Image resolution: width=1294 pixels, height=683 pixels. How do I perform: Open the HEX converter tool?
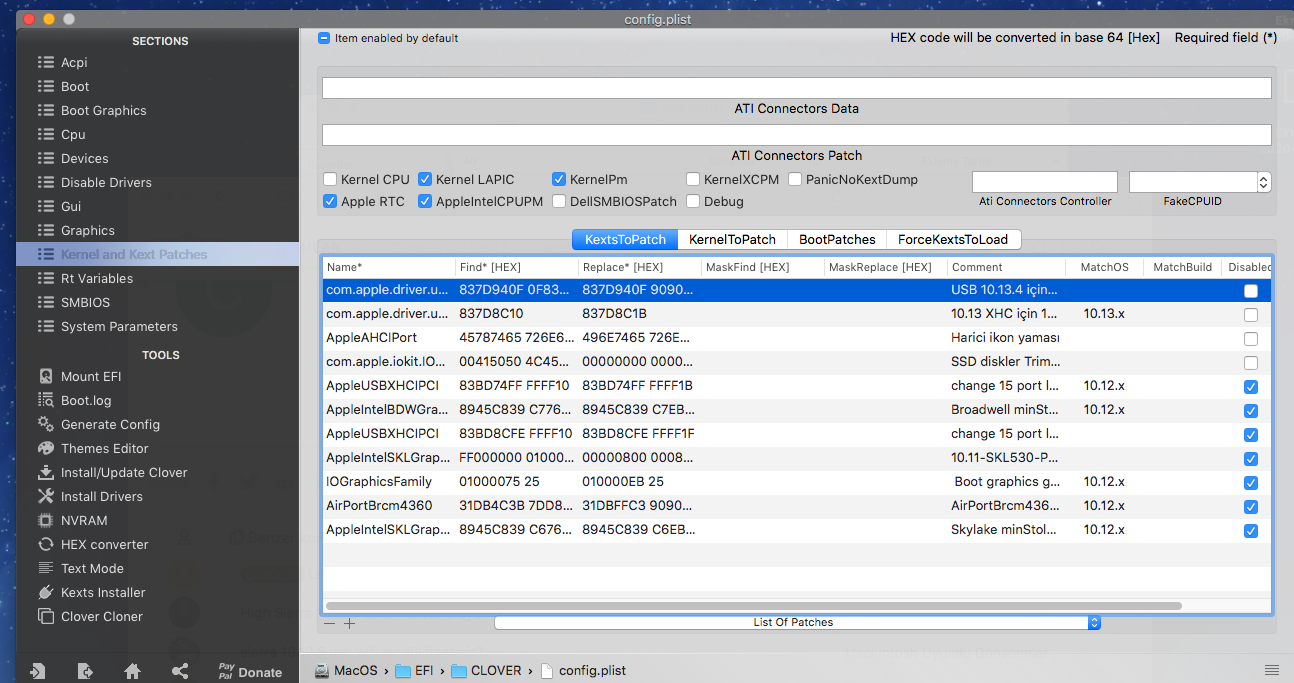tap(104, 544)
